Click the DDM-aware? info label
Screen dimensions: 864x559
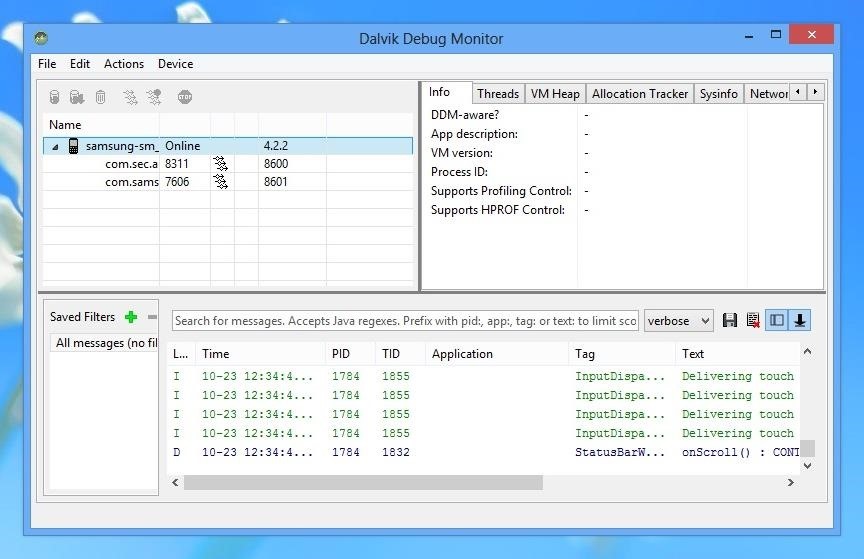465,115
